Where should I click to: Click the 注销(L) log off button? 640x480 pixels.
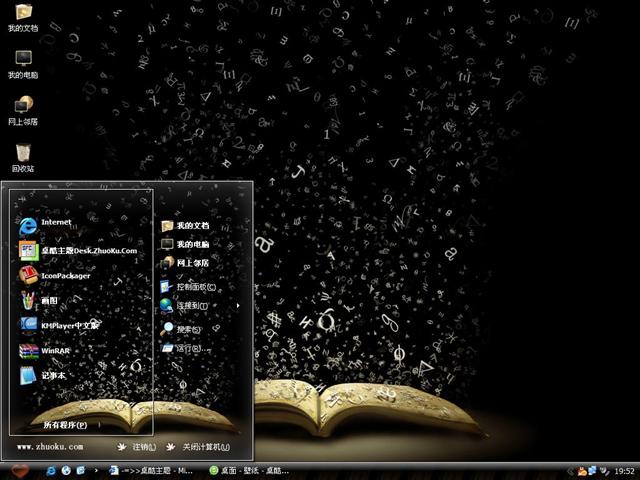tap(137, 447)
